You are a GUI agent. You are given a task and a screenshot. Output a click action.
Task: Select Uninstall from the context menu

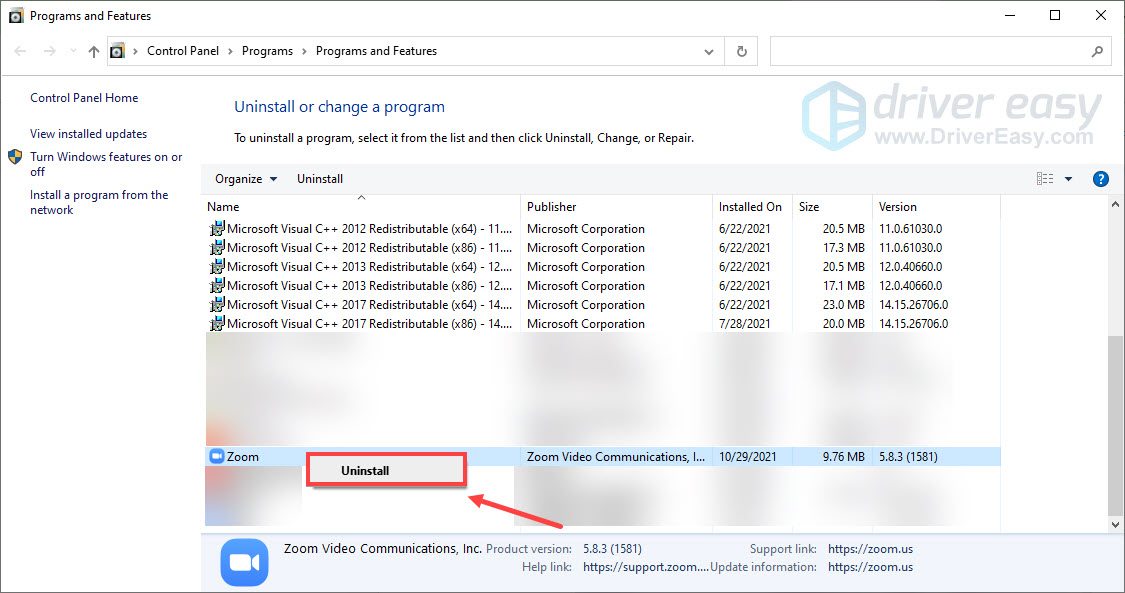point(365,470)
